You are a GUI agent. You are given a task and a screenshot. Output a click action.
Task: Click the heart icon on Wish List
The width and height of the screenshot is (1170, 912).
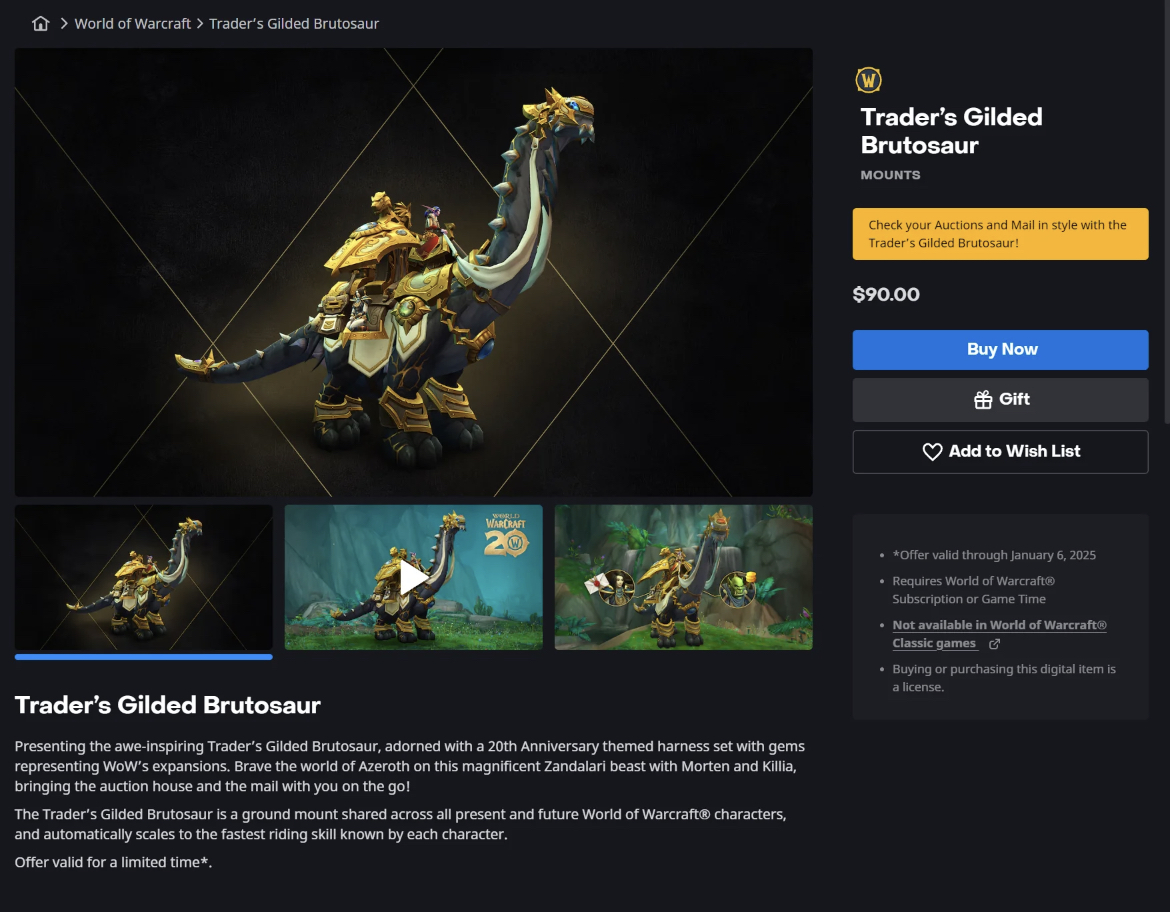pyautogui.click(x=932, y=452)
